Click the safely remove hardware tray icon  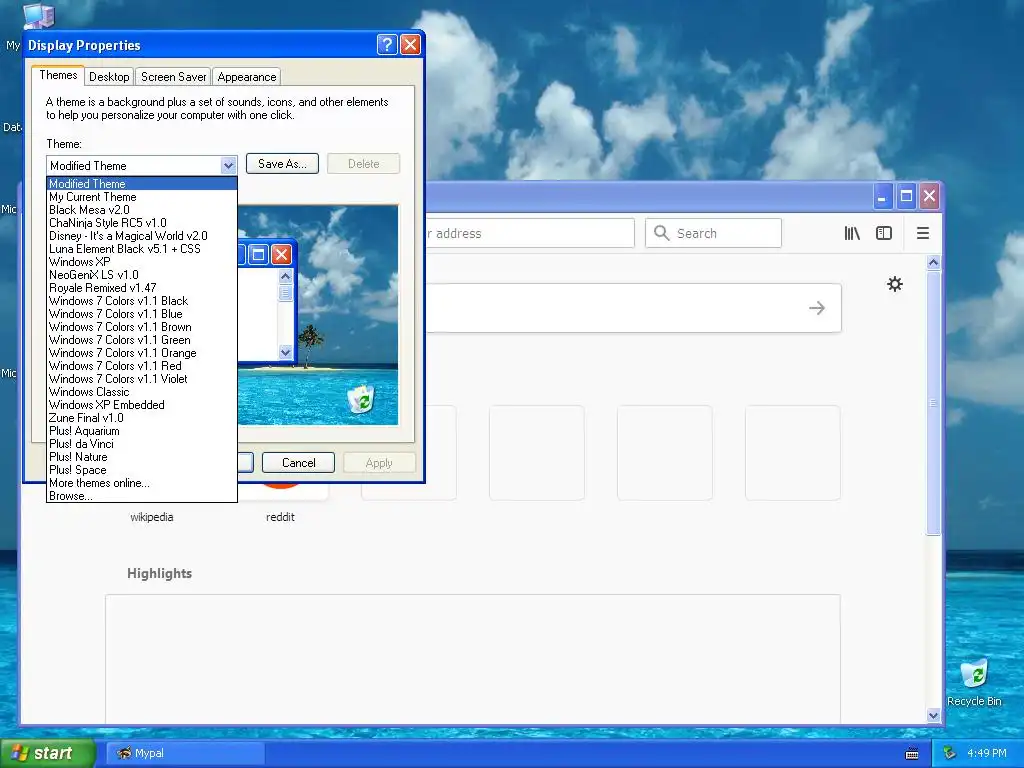click(950, 753)
